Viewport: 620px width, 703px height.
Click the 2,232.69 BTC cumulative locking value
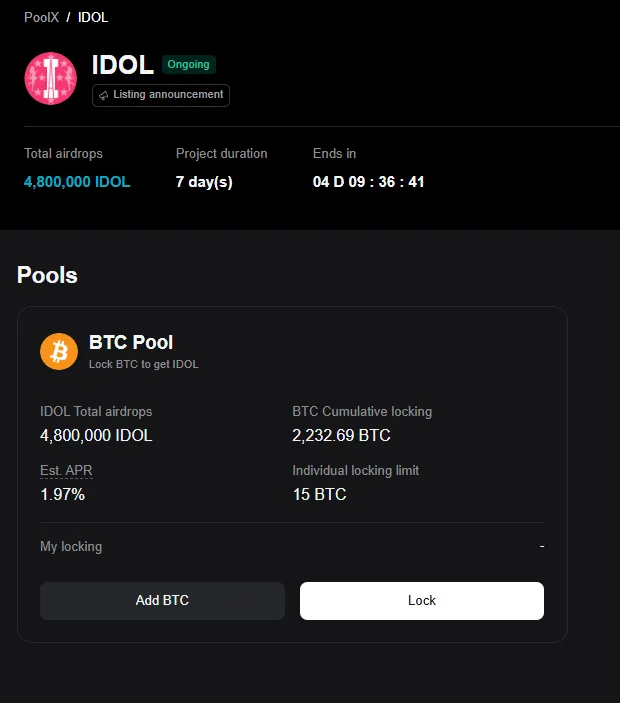click(x=341, y=435)
